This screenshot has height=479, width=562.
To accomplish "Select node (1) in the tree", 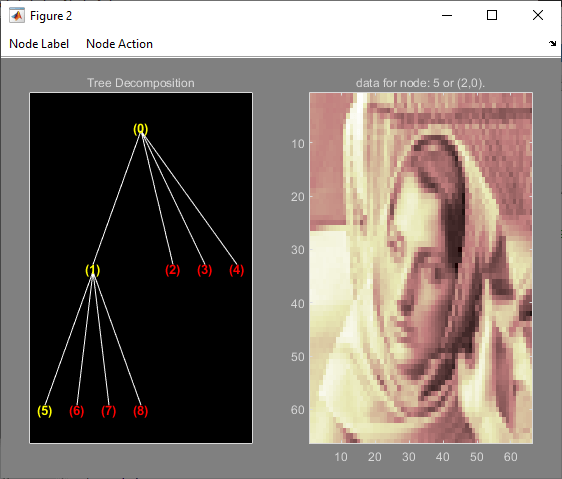I will [x=92, y=270].
